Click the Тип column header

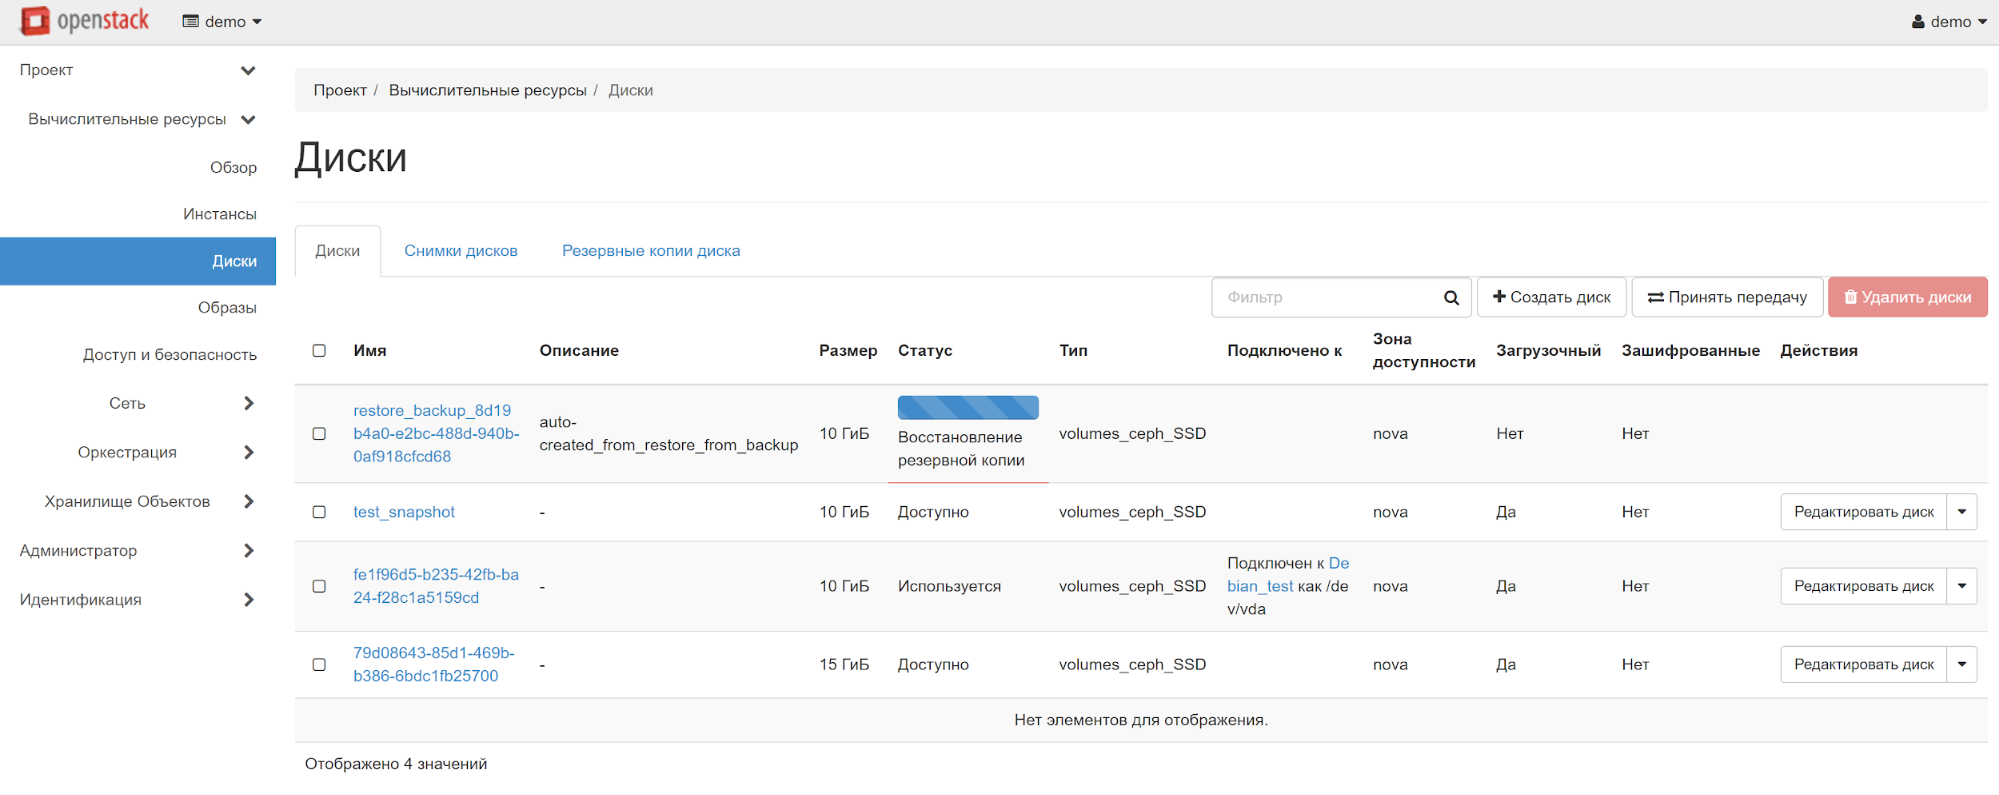point(1073,351)
